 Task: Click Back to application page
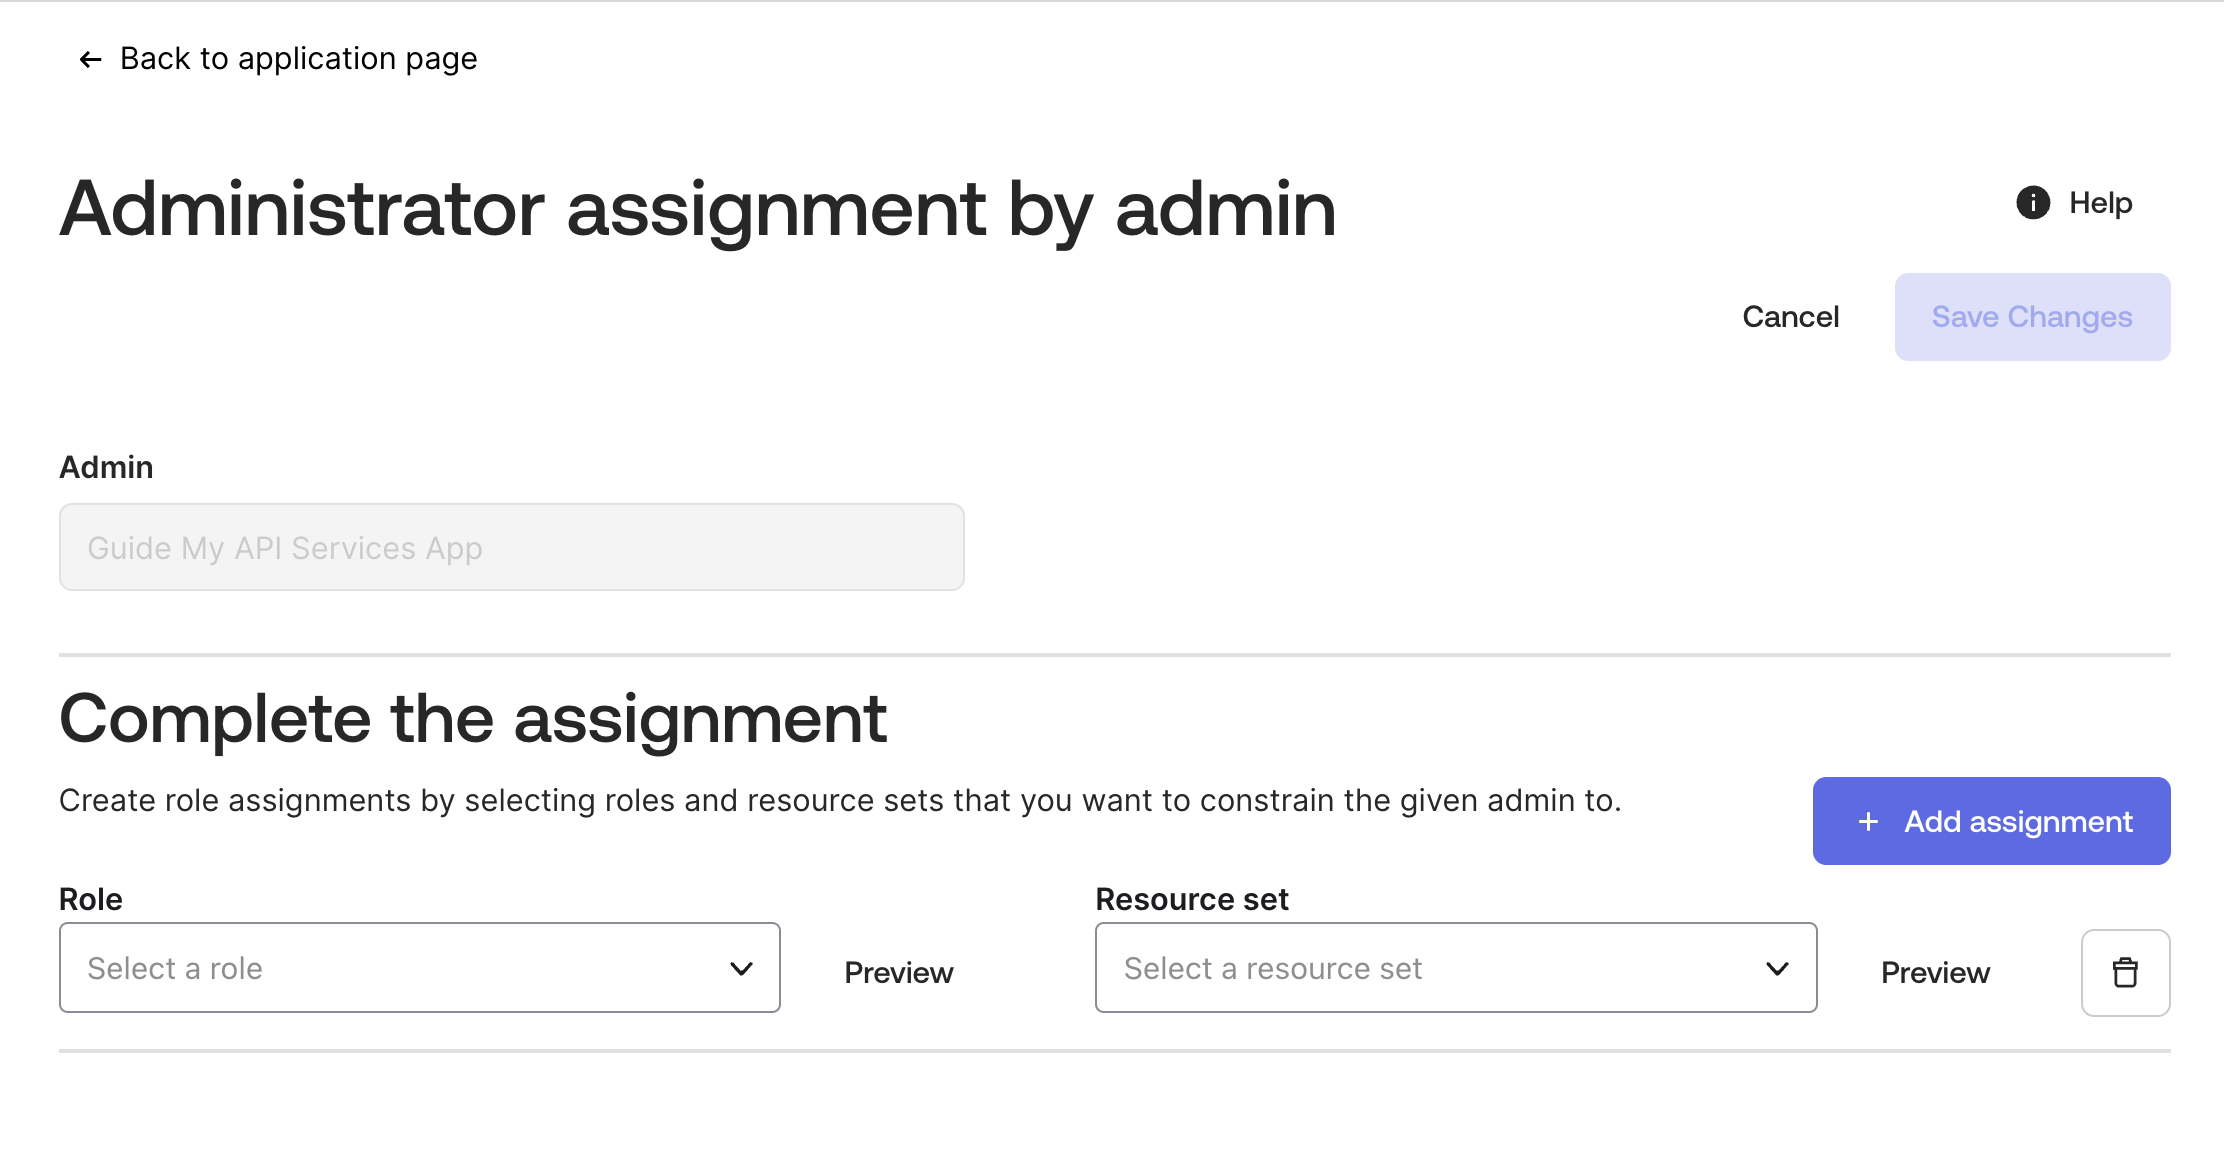(x=298, y=59)
